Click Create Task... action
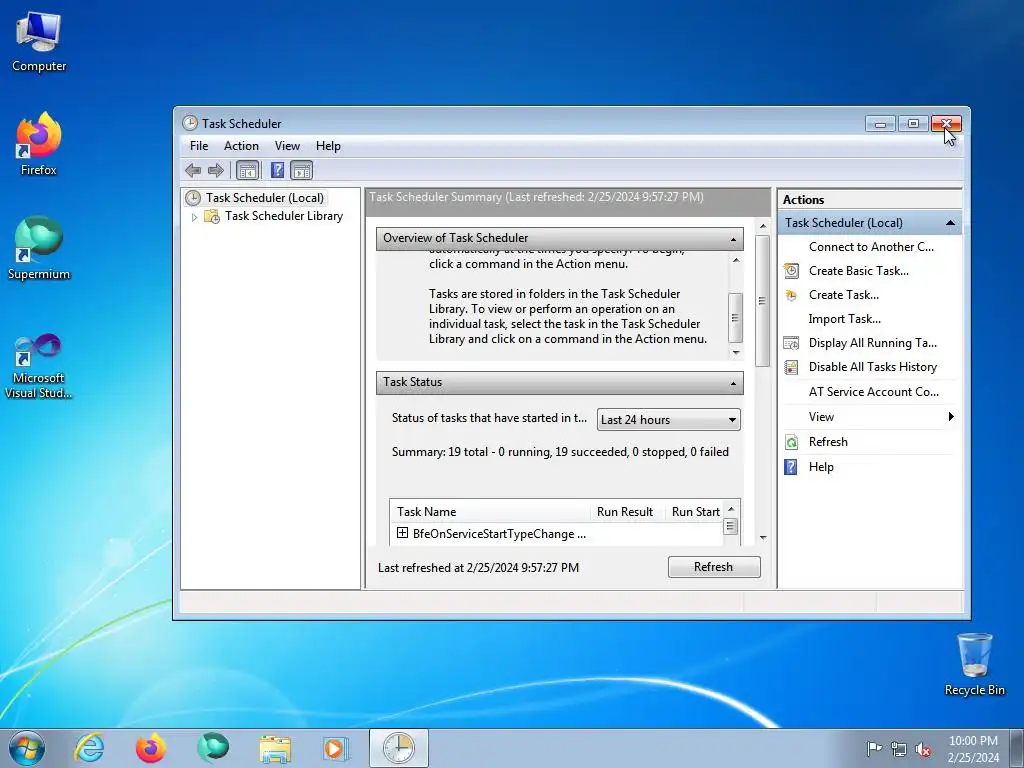Image resolution: width=1024 pixels, height=768 pixels. (x=844, y=295)
